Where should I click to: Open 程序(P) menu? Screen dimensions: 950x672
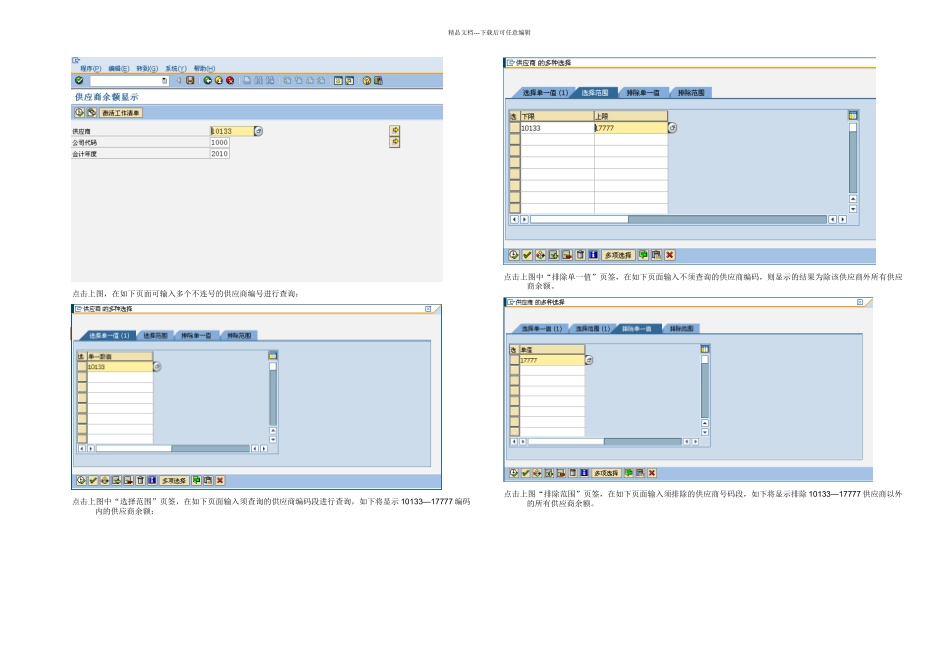click(90, 68)
